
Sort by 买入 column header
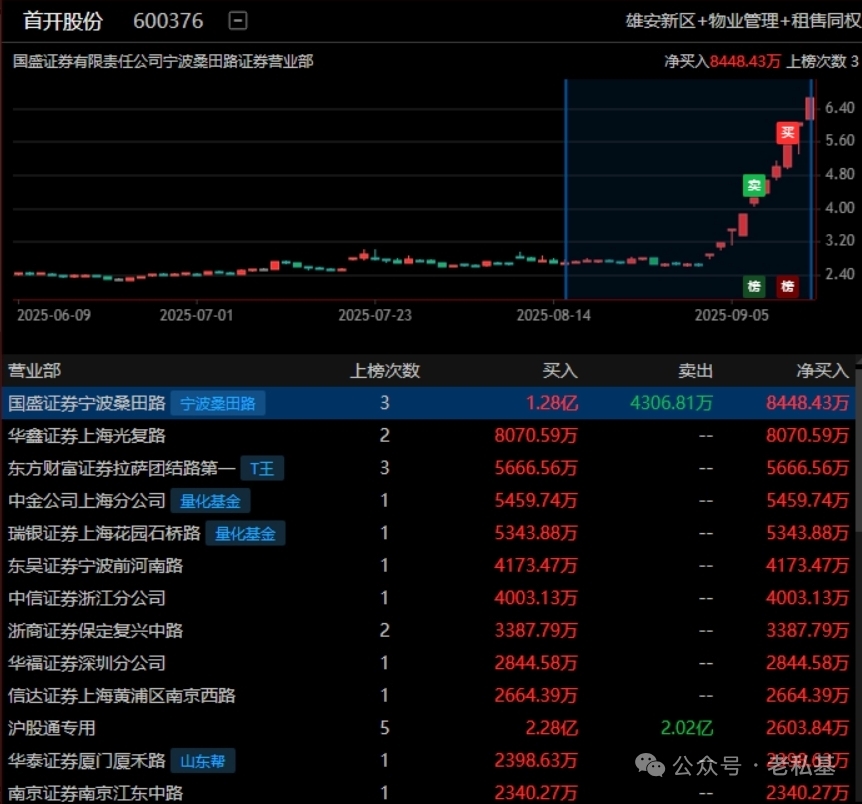560,370
